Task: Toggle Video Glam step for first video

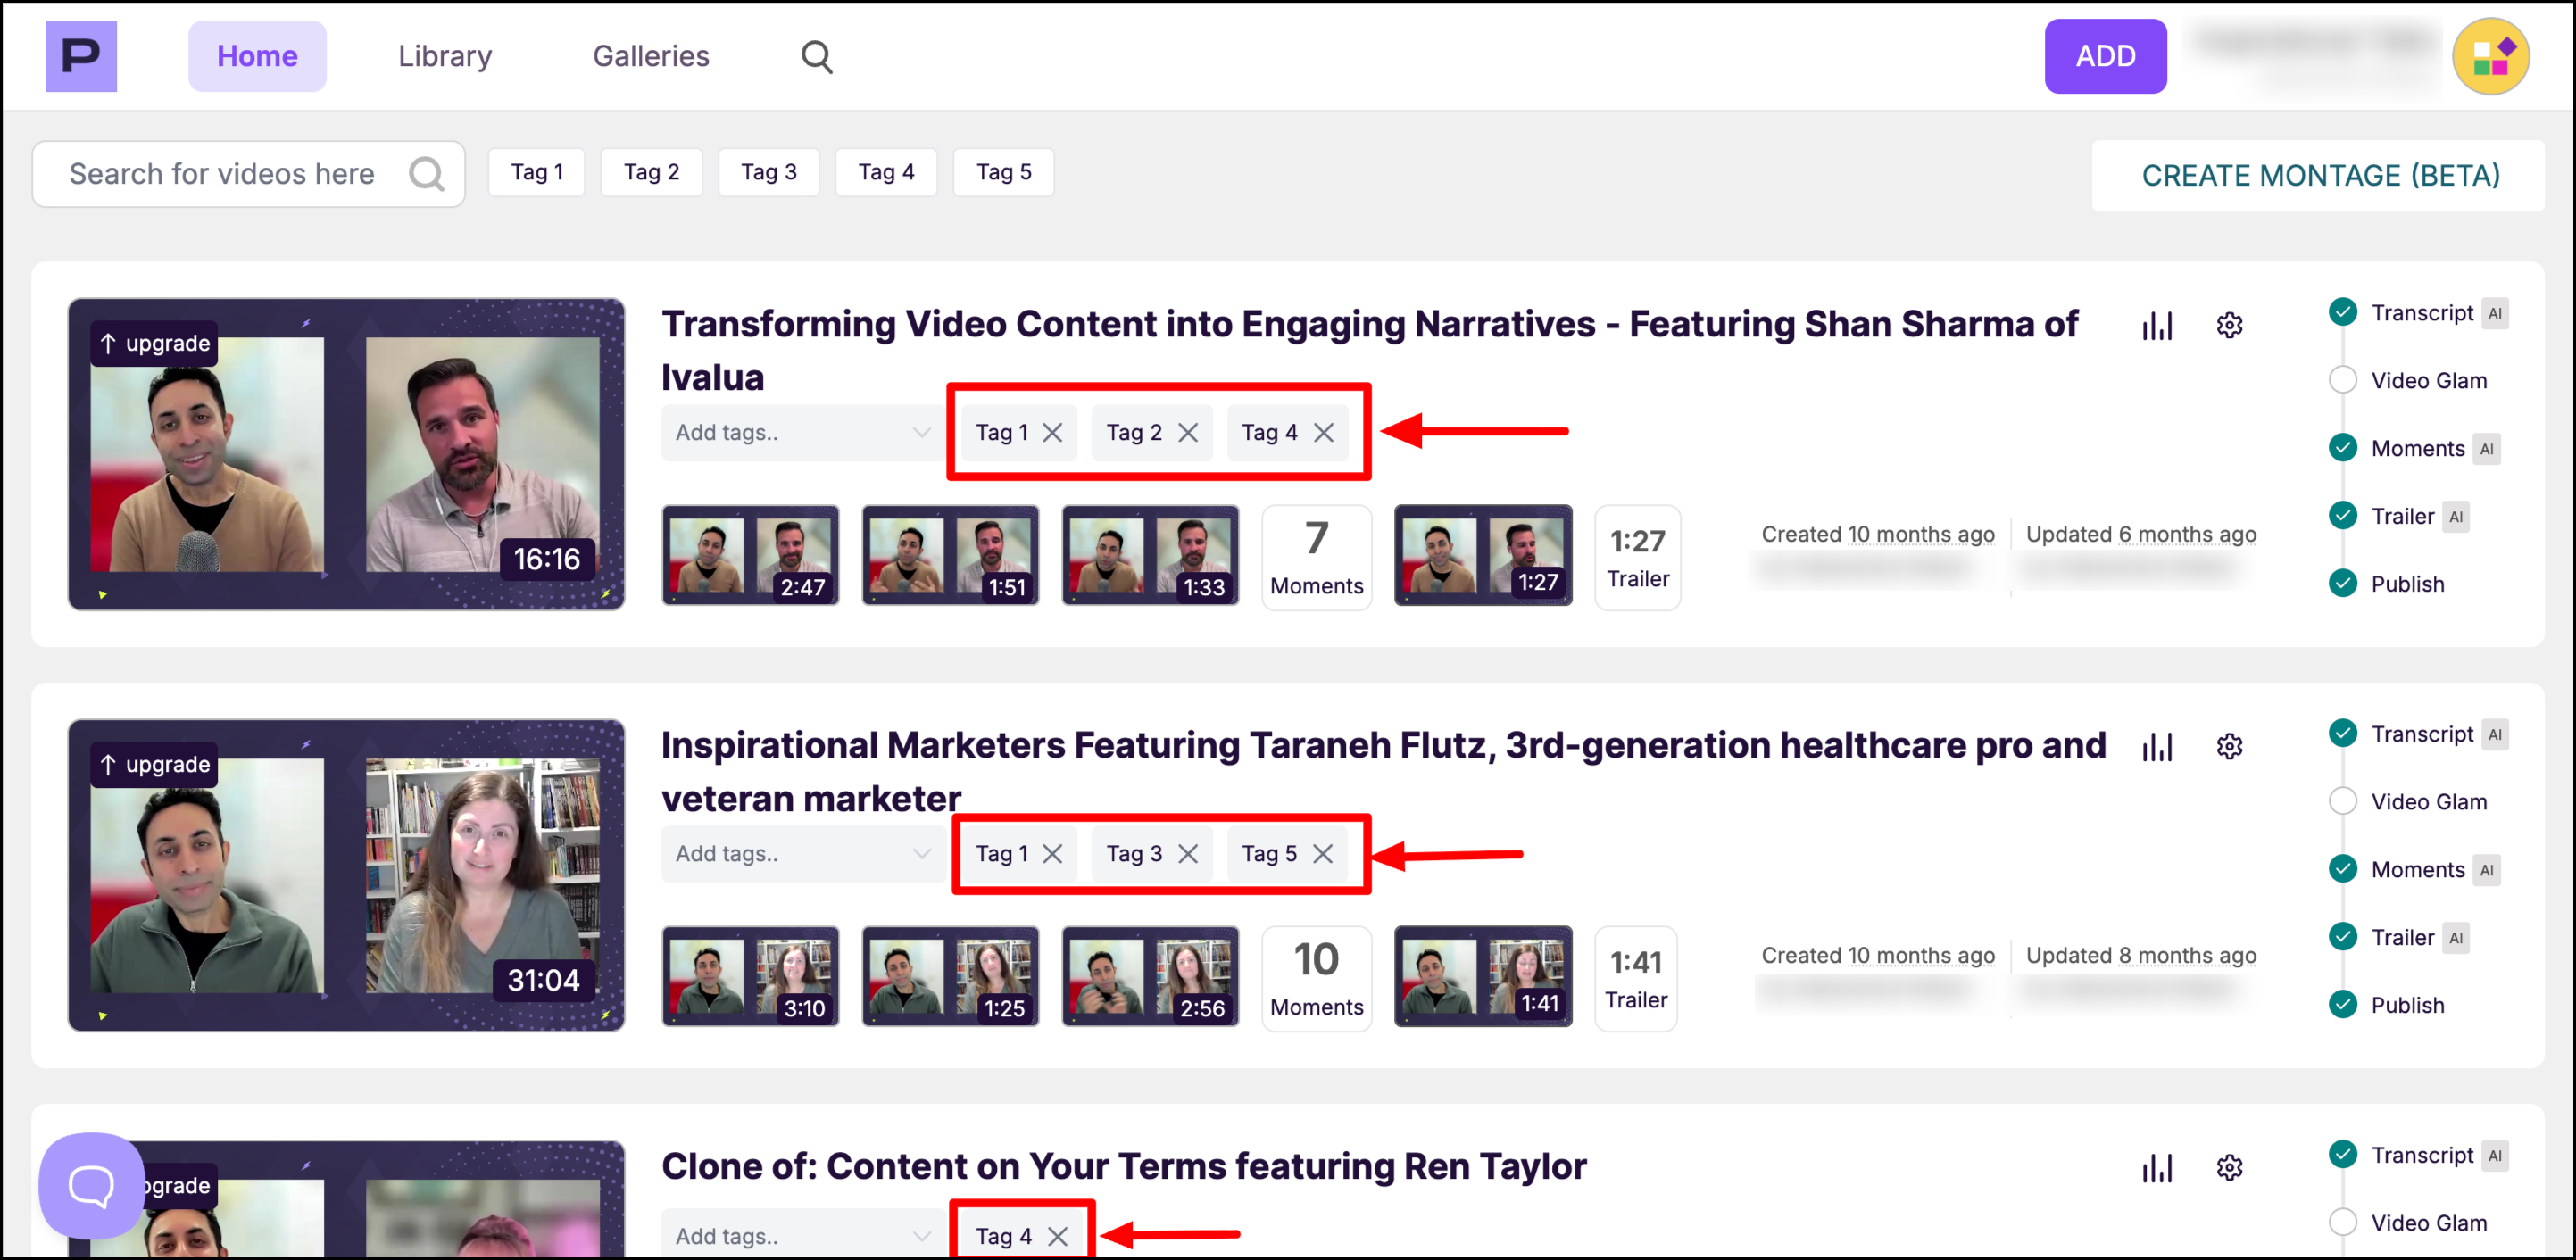Action: pos(2342,380)
